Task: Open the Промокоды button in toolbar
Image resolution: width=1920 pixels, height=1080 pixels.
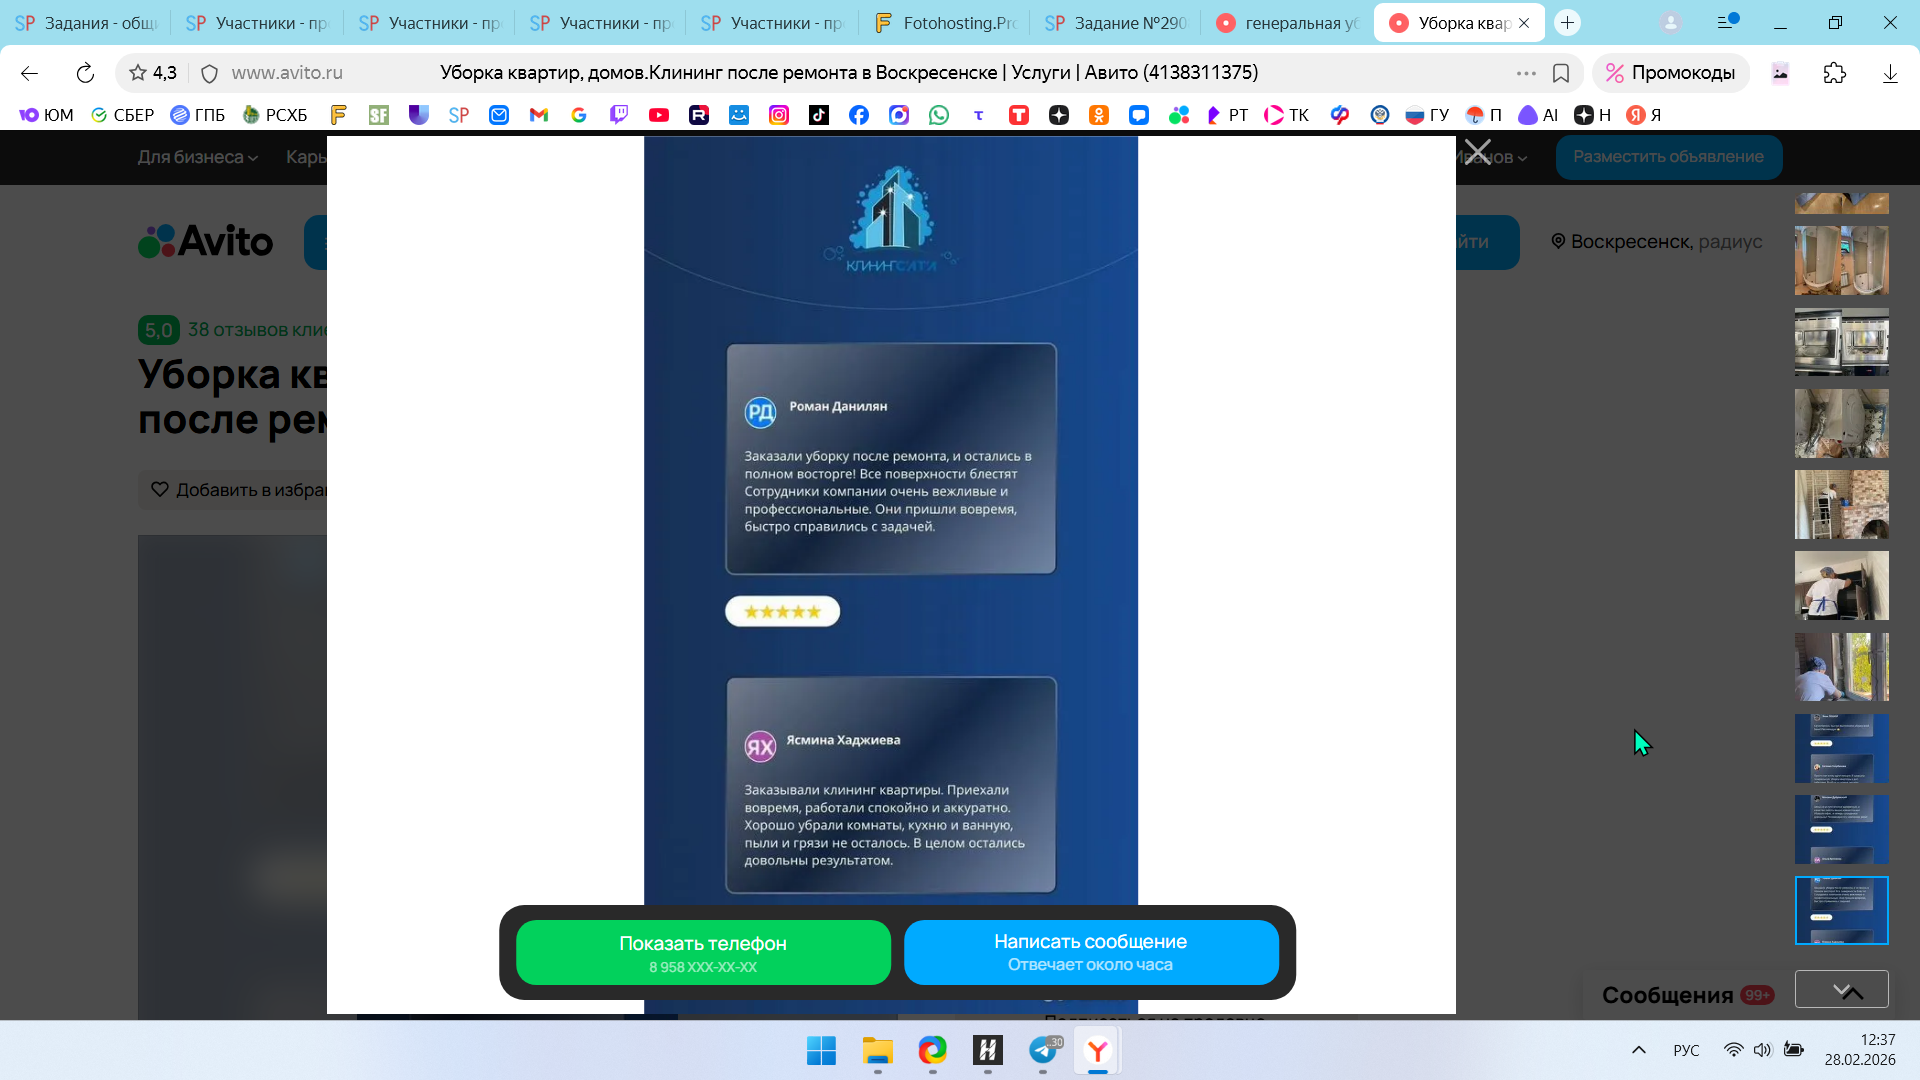Action: click(1670, 73)
